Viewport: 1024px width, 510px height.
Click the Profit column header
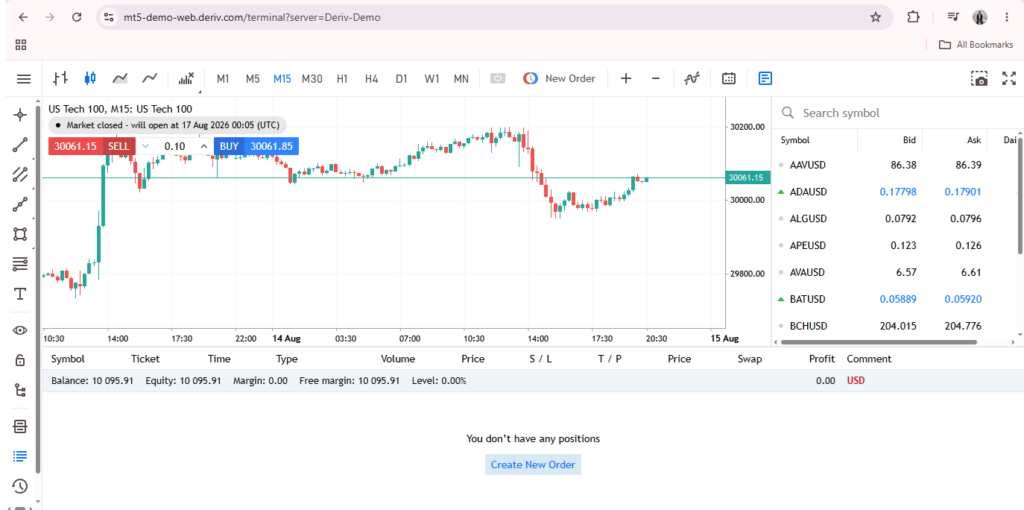click(822, 359)
